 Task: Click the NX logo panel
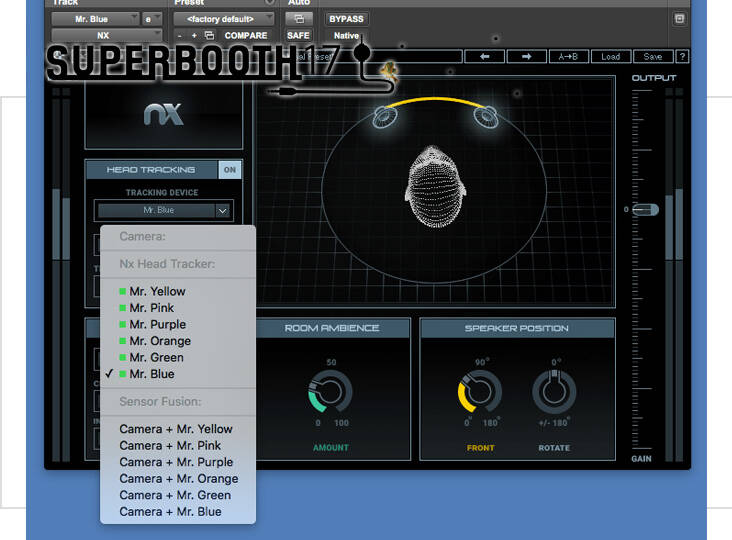(164, 115)
